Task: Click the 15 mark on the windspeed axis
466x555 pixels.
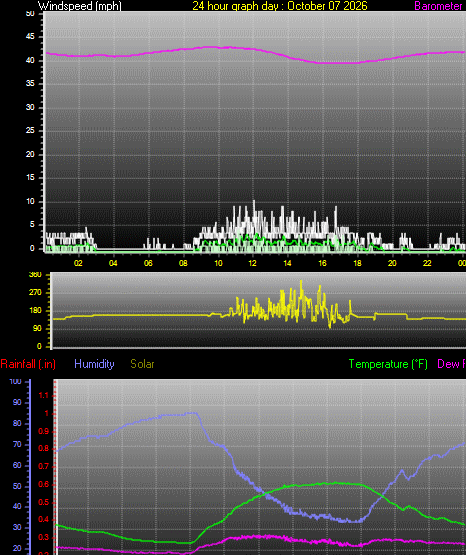Action: (30, 178)
